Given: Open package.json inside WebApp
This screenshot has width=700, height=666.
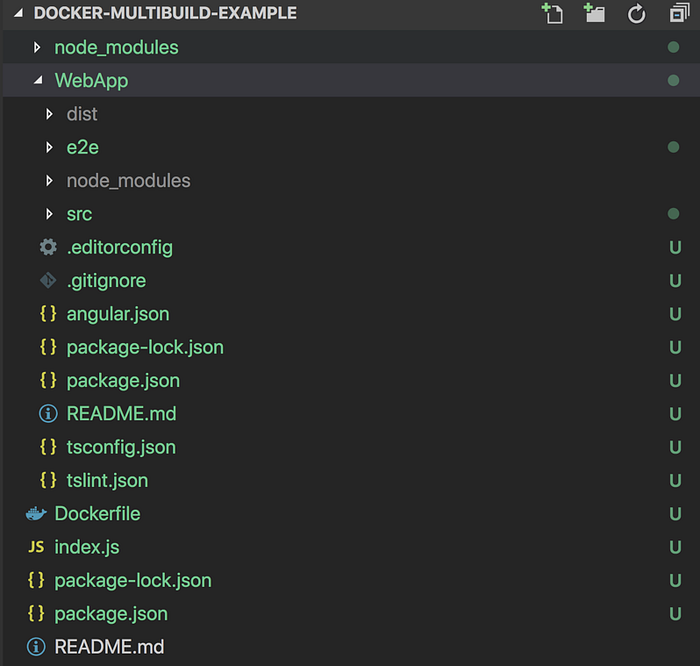Looking at the screenshot, I should click(x=123, y=381).
